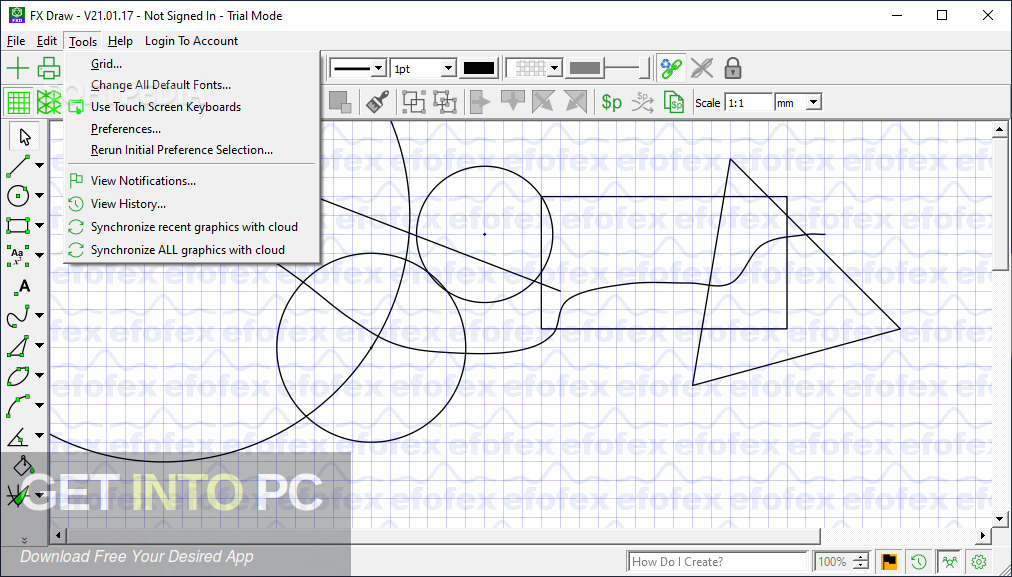Choose Preferences from the Tools menu
1012x577 pixels.
(126, 129)
